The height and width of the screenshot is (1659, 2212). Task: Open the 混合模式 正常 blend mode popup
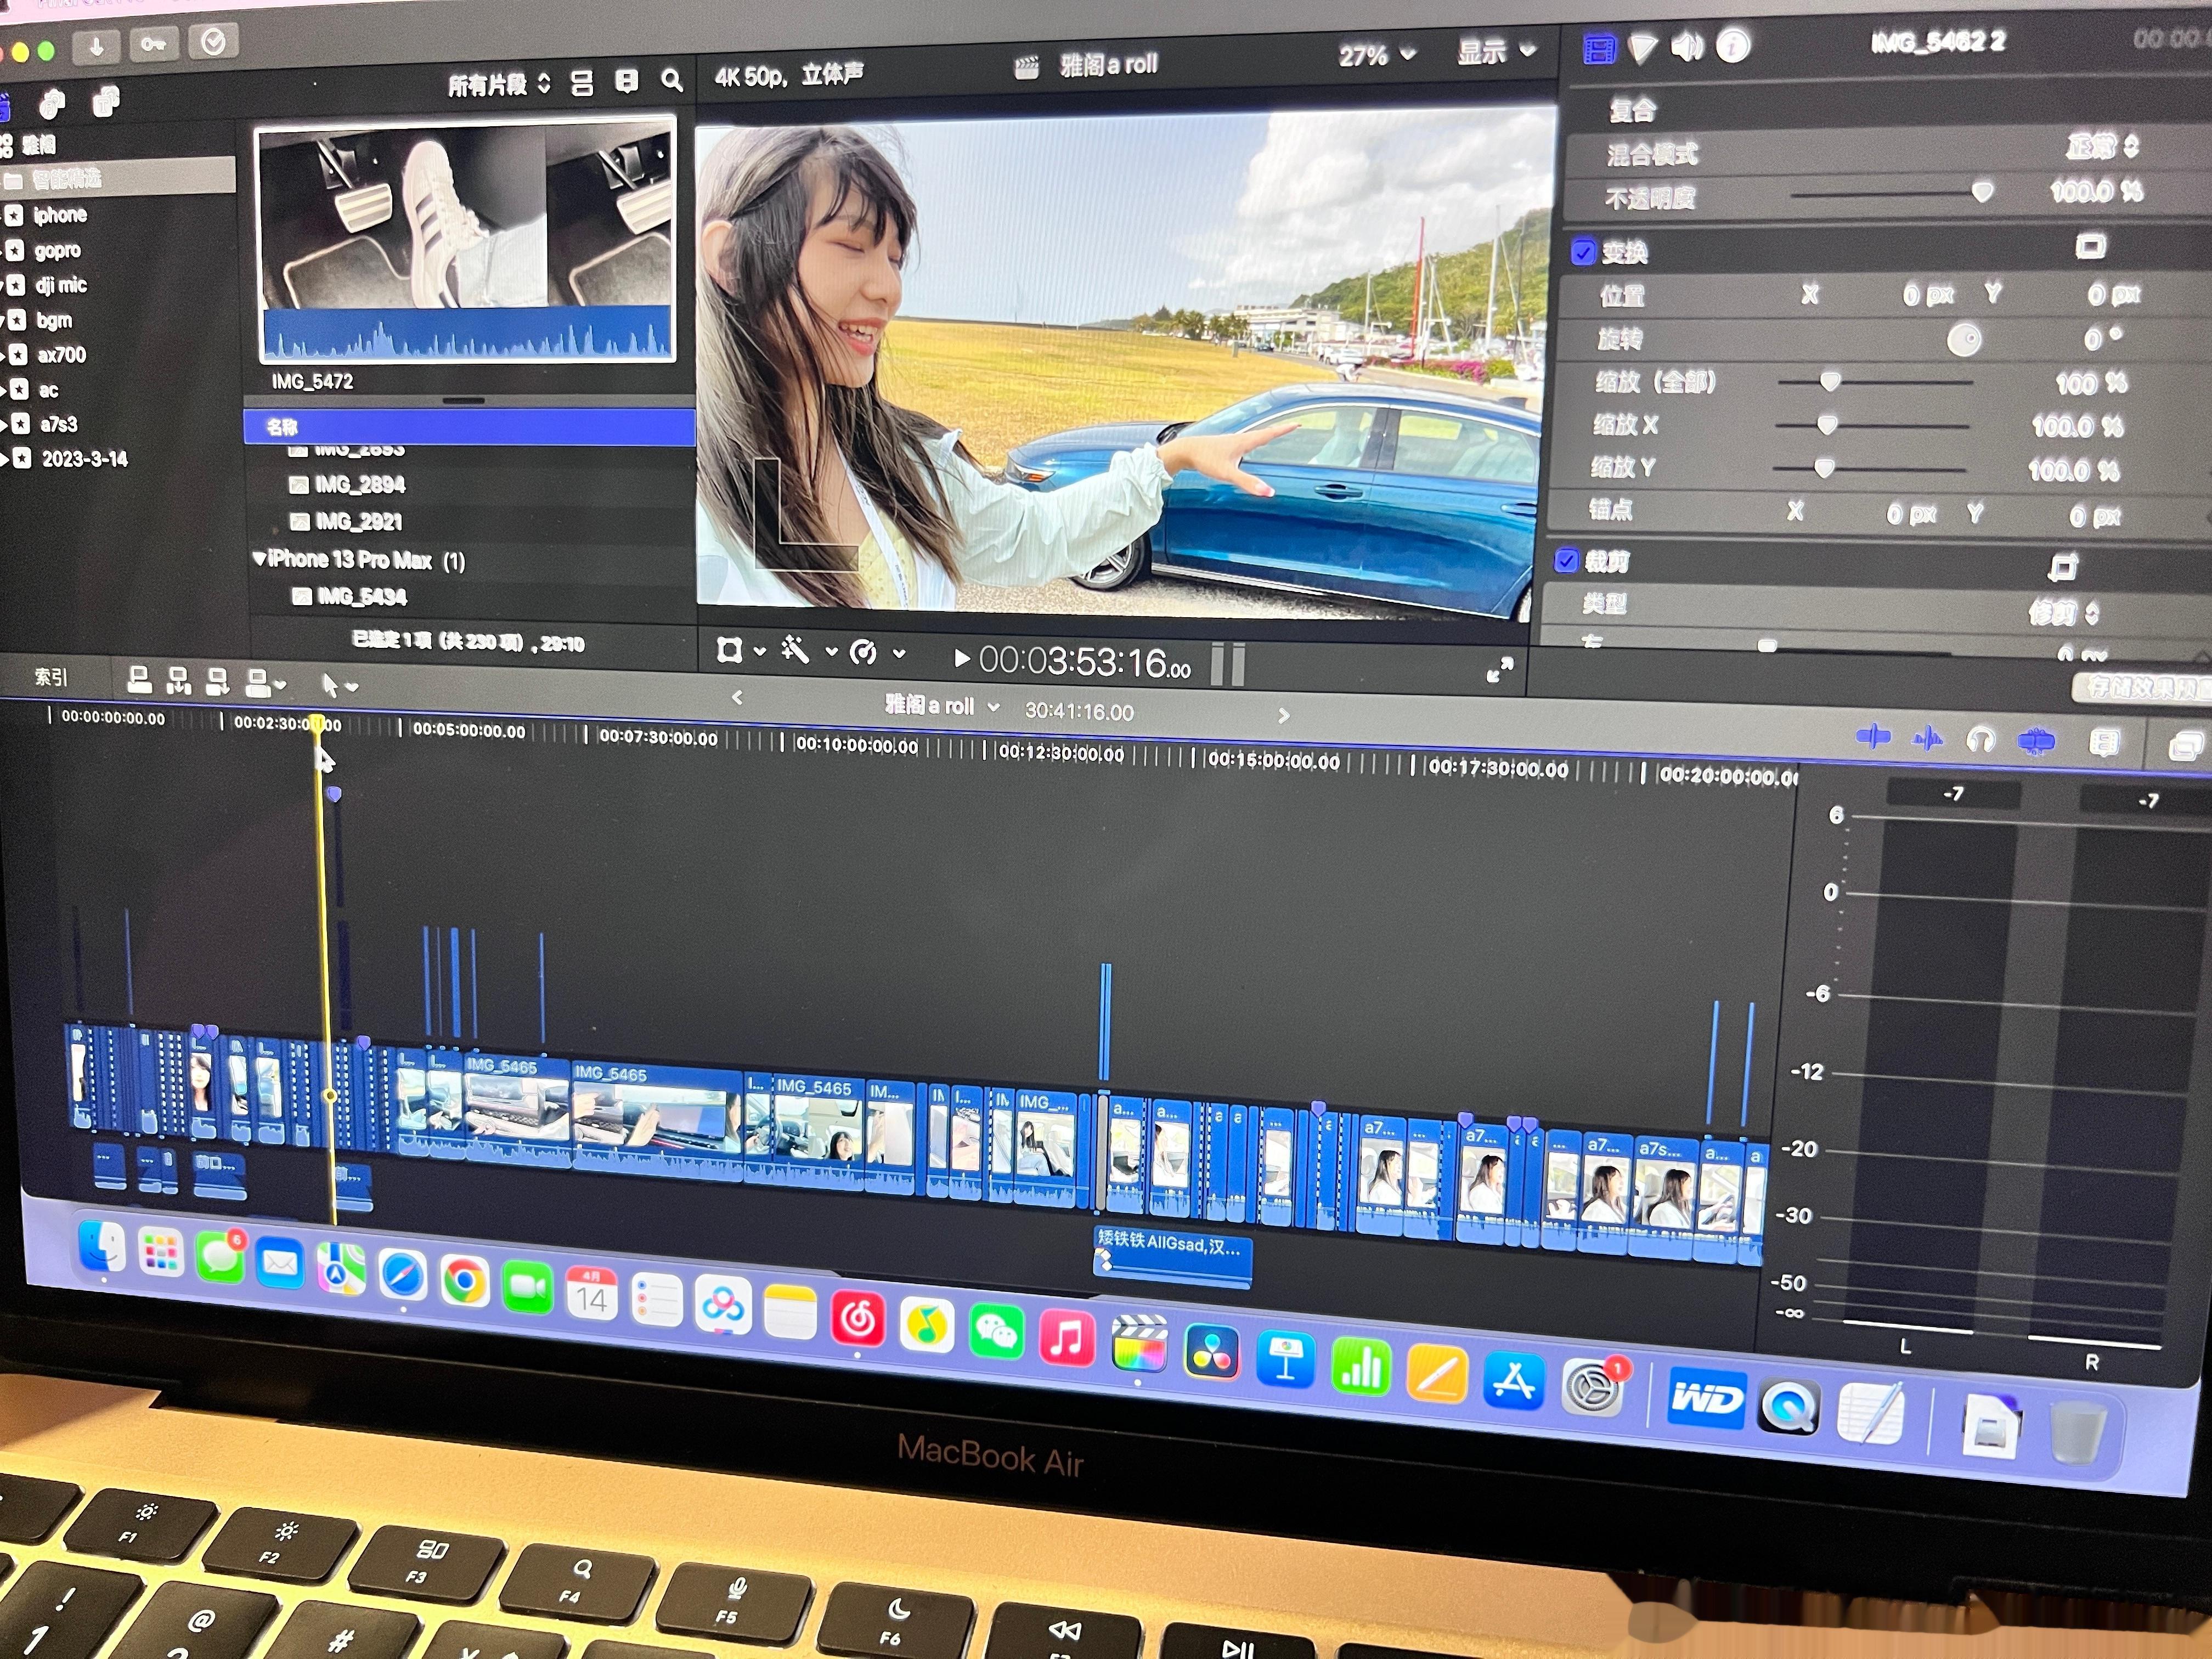pyautogui.click(x=2103, y=148)
